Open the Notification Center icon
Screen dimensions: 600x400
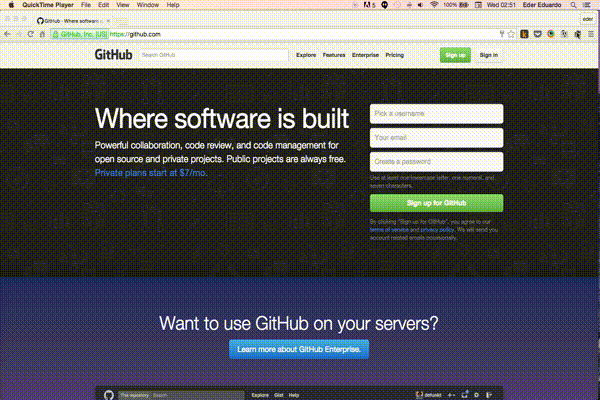tap(587, 5)
